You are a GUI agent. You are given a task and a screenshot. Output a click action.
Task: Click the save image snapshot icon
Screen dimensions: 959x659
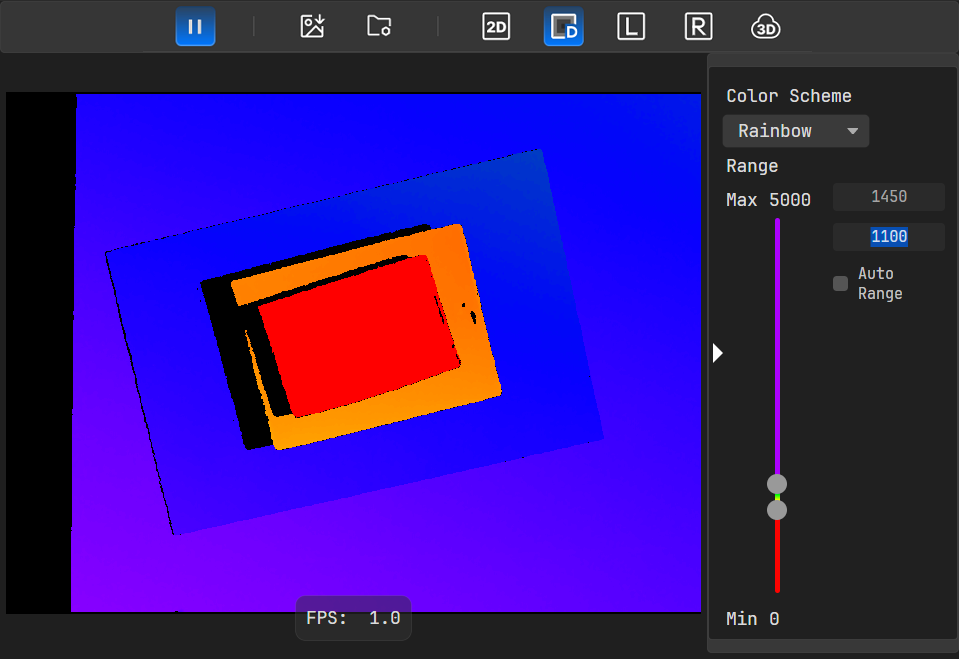tap(313, 27)
